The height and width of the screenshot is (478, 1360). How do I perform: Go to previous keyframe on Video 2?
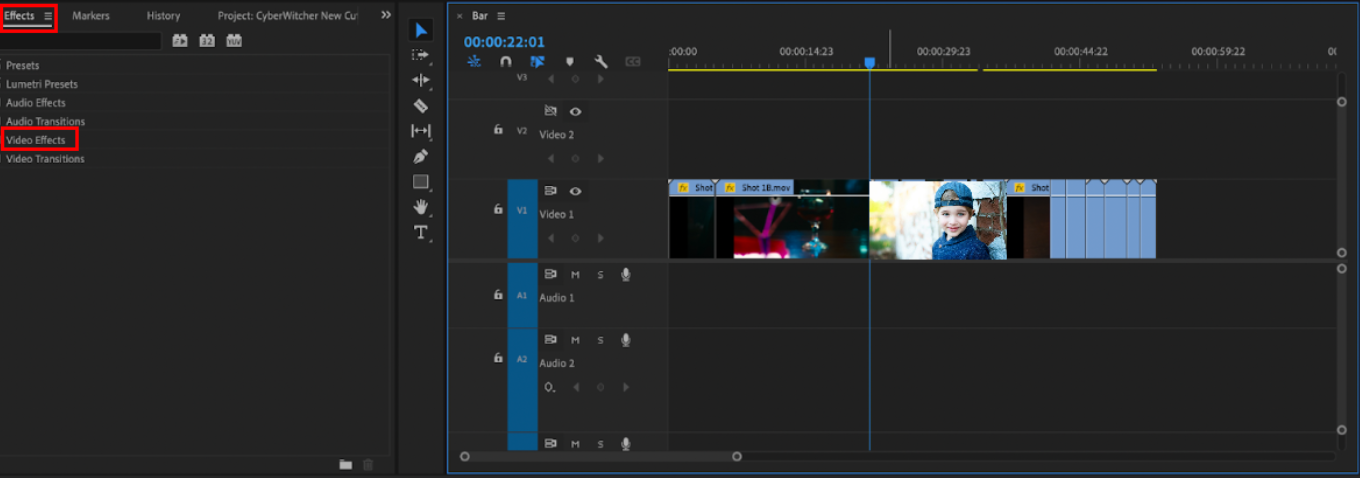[x=550, y=158]
